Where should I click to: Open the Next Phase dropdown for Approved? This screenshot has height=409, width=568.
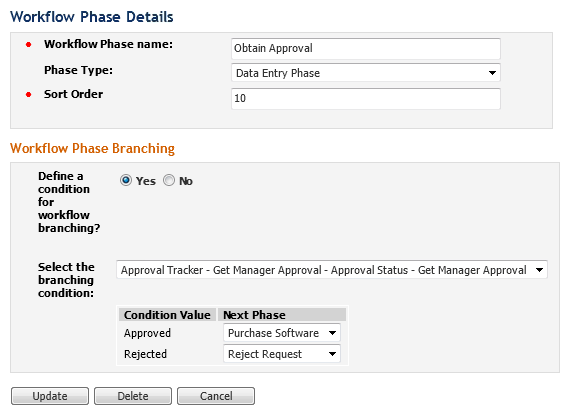click(282, 333)
